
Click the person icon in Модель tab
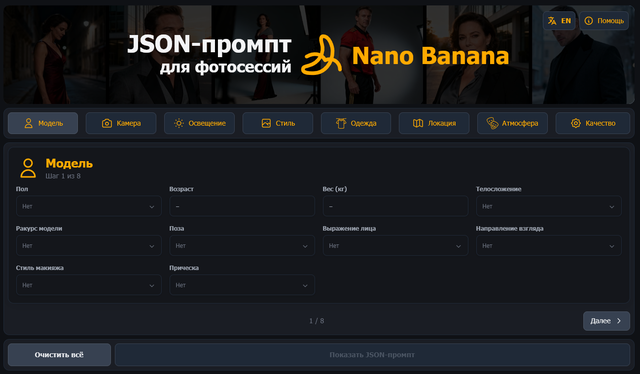[28, 123]
